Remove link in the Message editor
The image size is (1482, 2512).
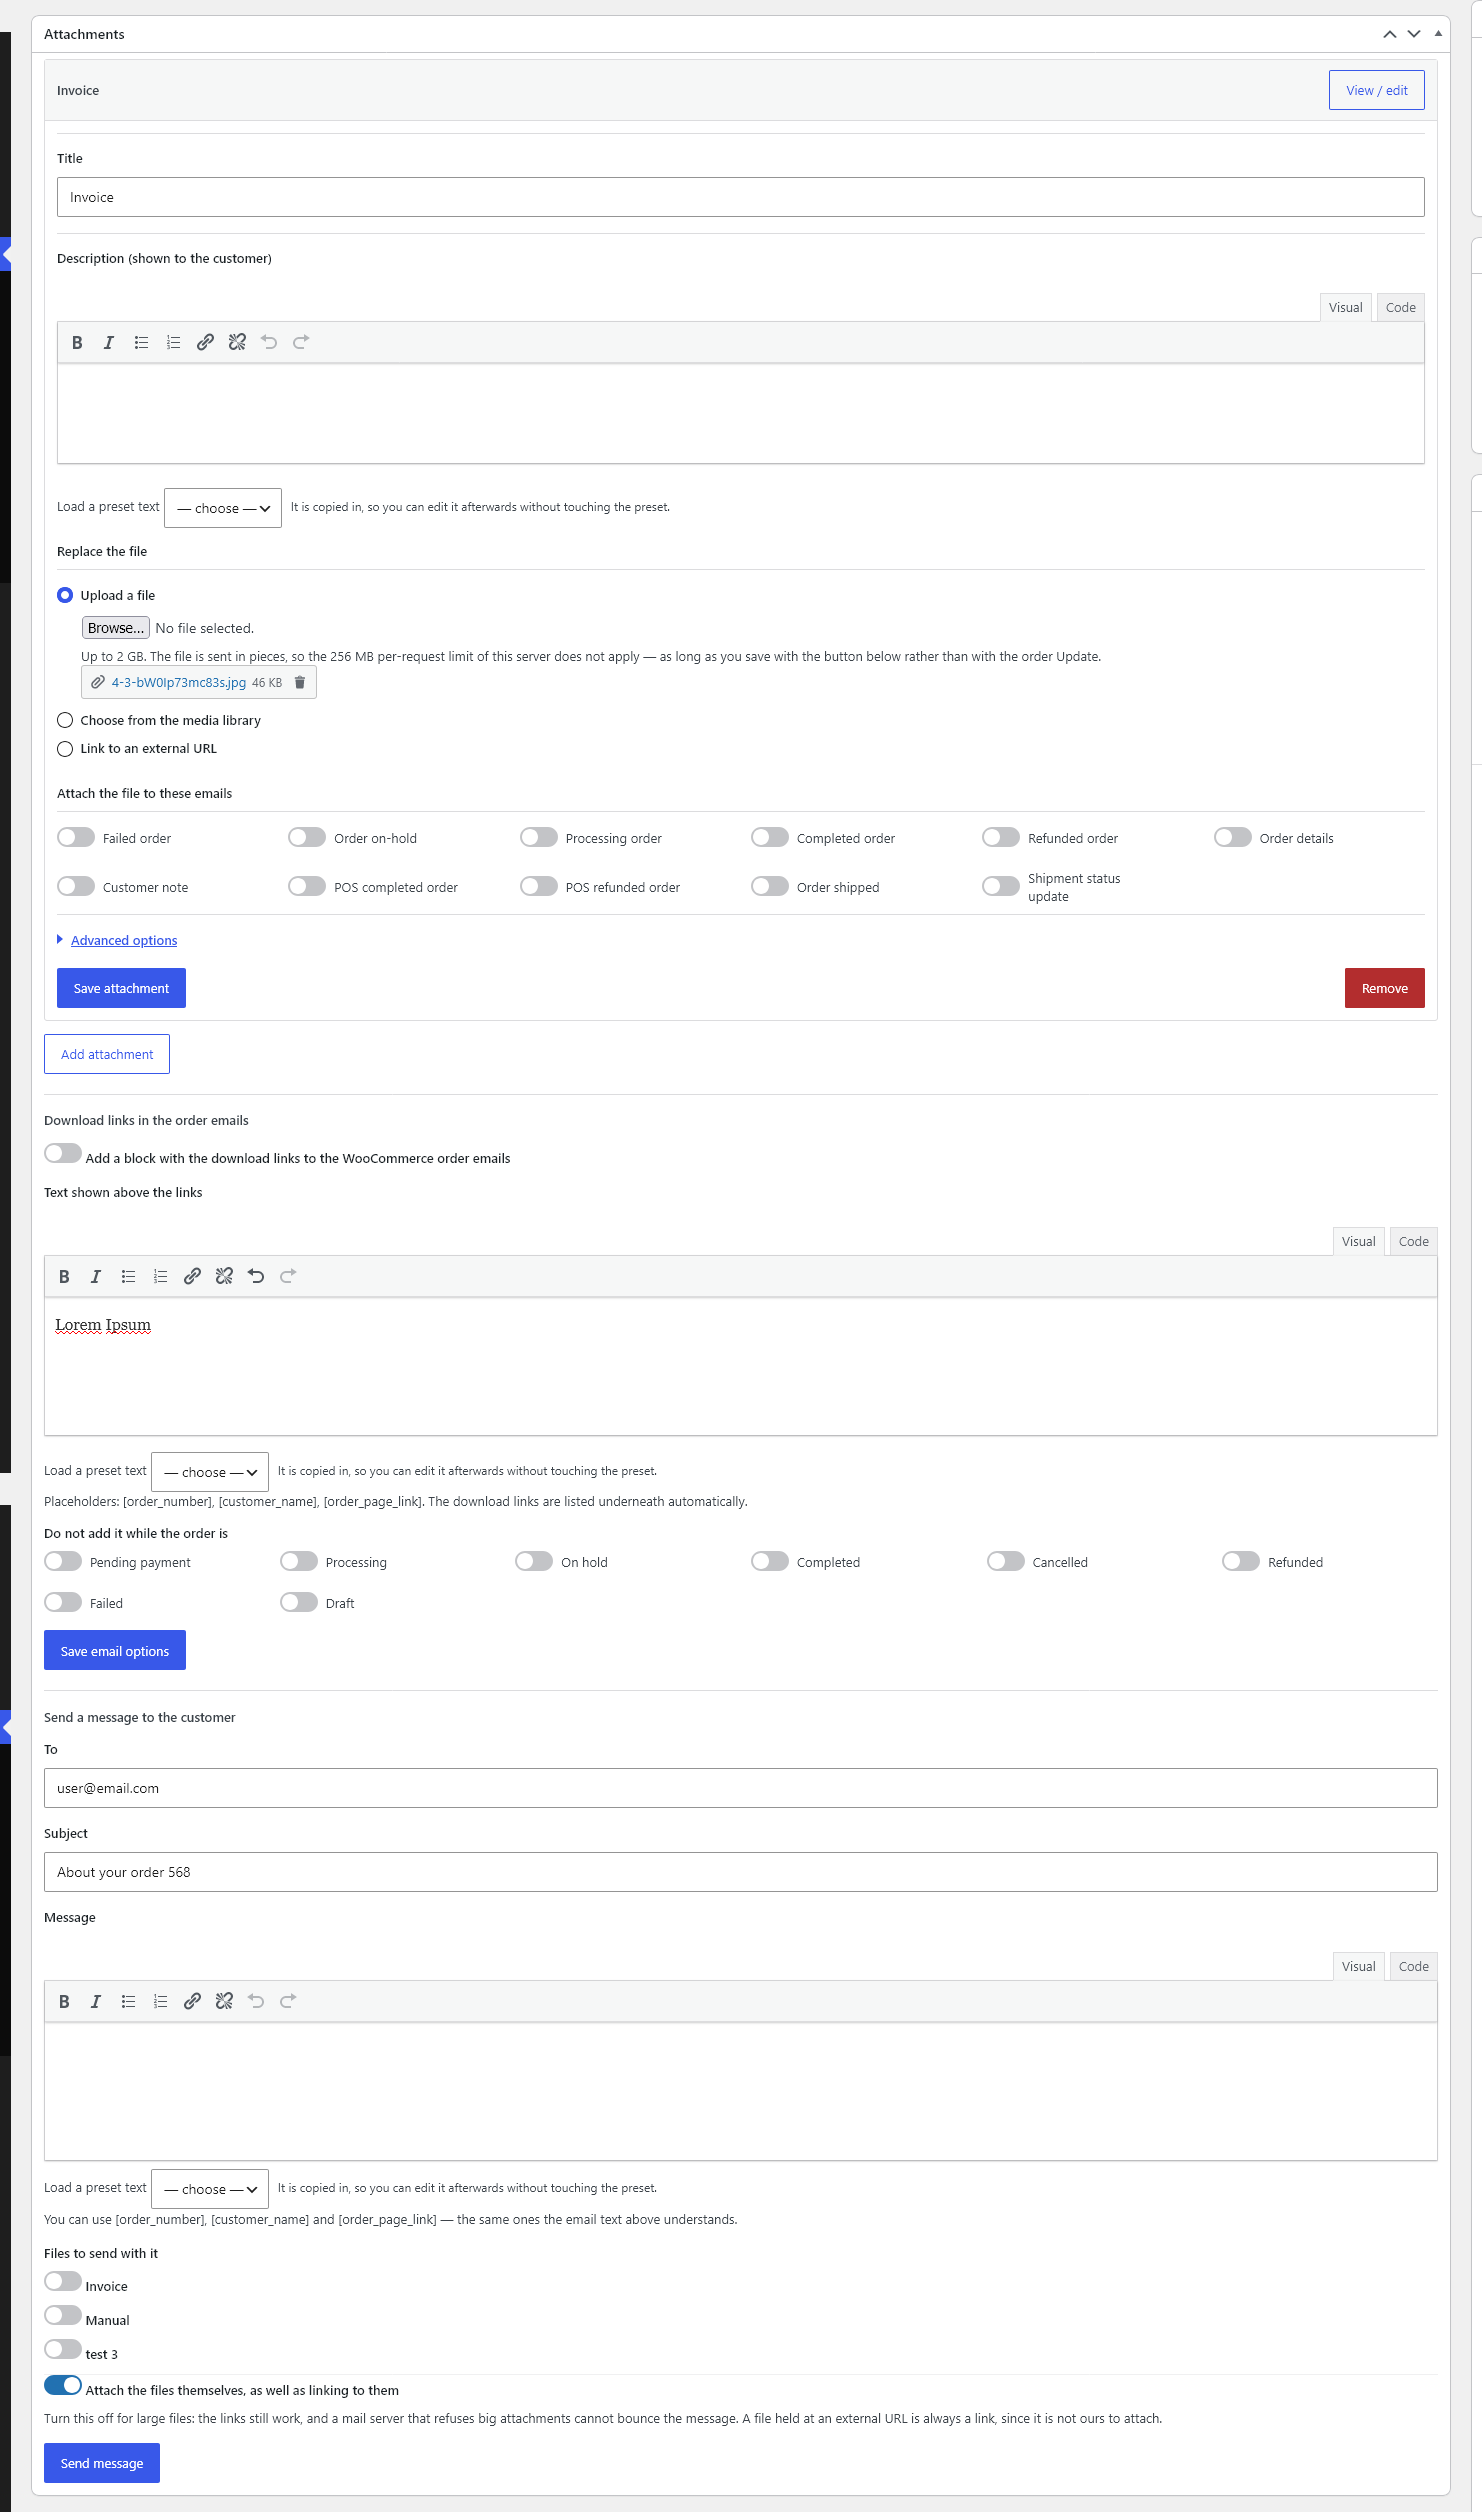tap(224, 2001)
